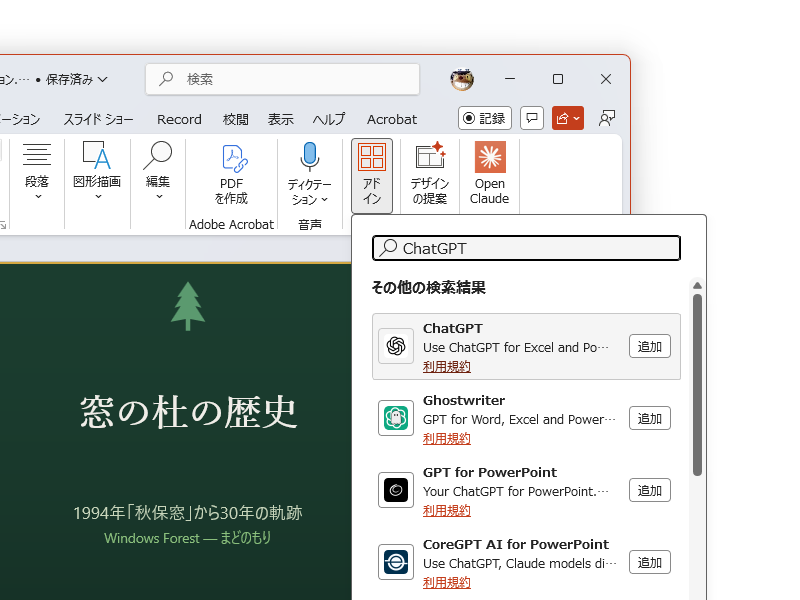Screen dimensions: 800x600
Task: Click the Ghostwriter result title
Action: click(x=464, y=400)
